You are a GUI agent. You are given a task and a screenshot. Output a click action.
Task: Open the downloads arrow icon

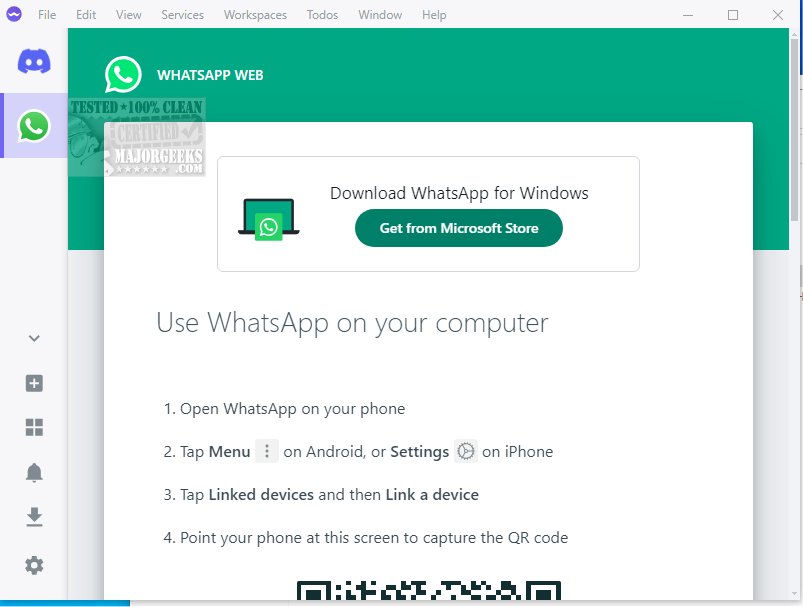(x=34, y=517)
